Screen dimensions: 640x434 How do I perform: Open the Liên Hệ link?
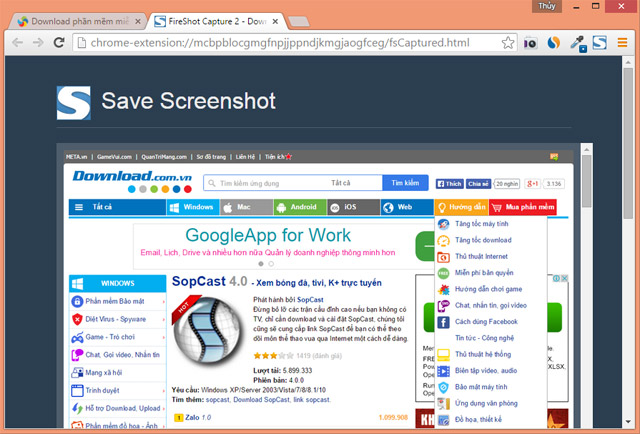pyautogui.click(x=245, y=157)
